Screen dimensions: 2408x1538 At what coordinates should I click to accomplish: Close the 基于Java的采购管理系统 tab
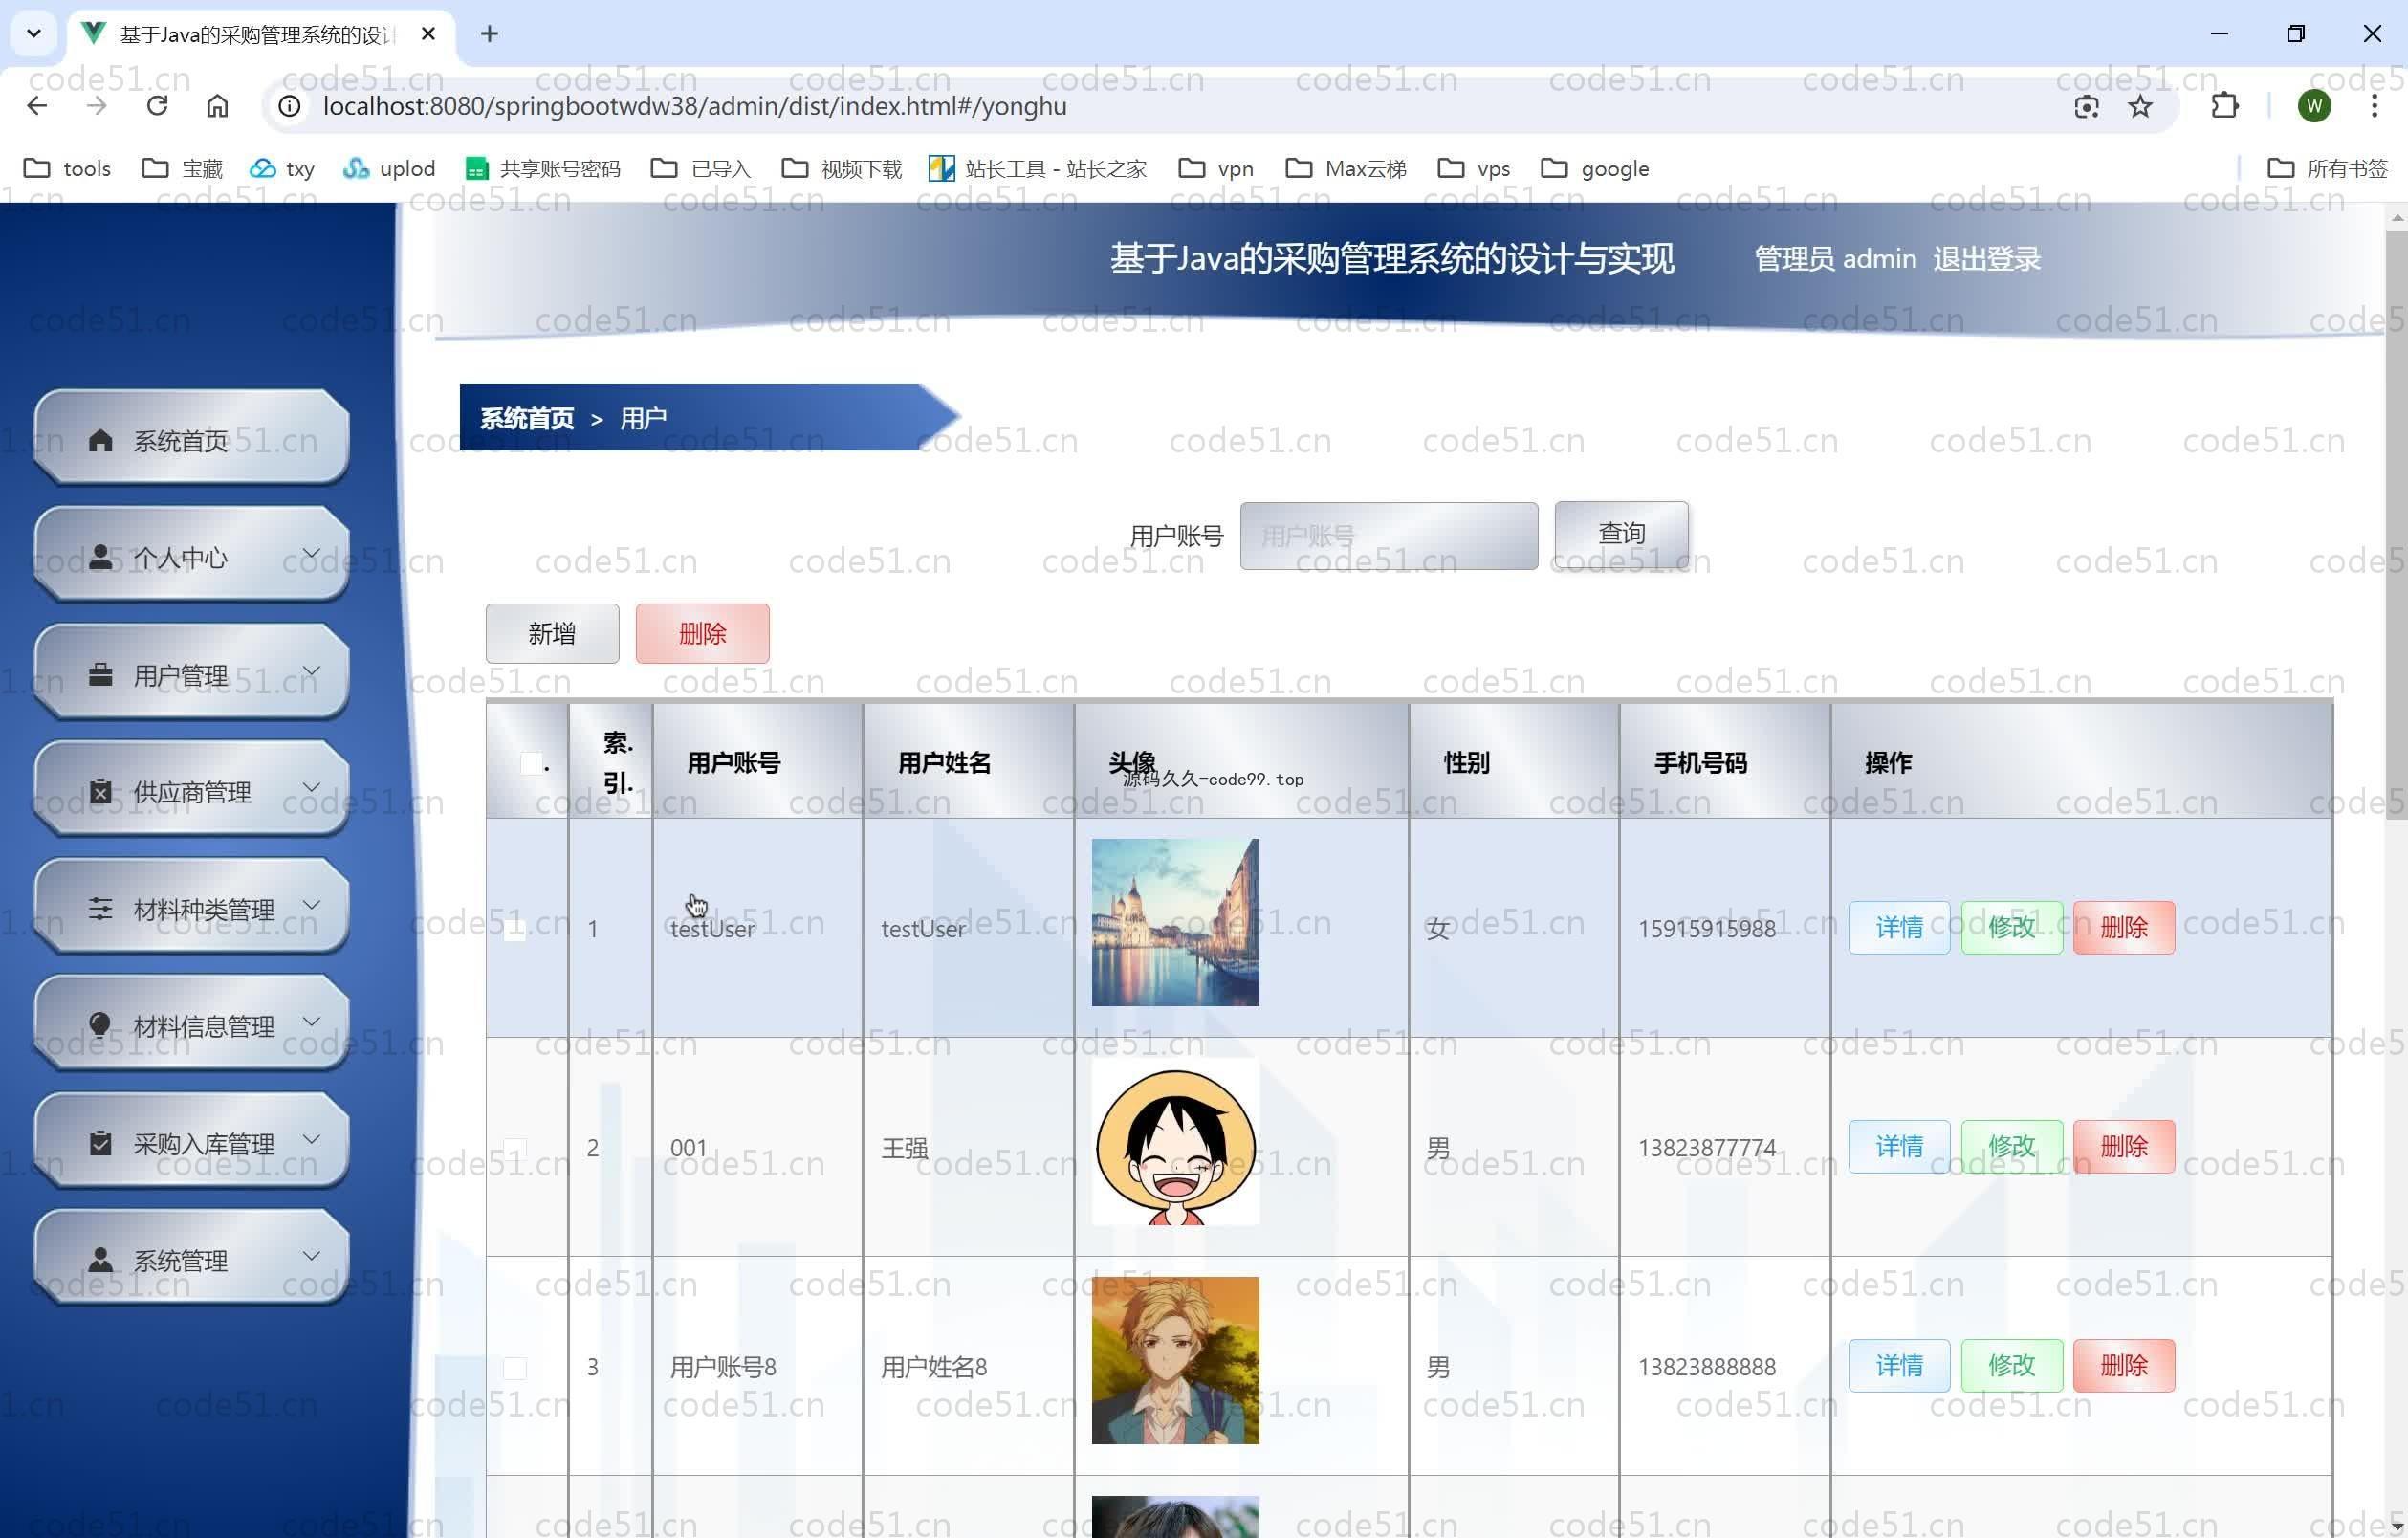428,34
